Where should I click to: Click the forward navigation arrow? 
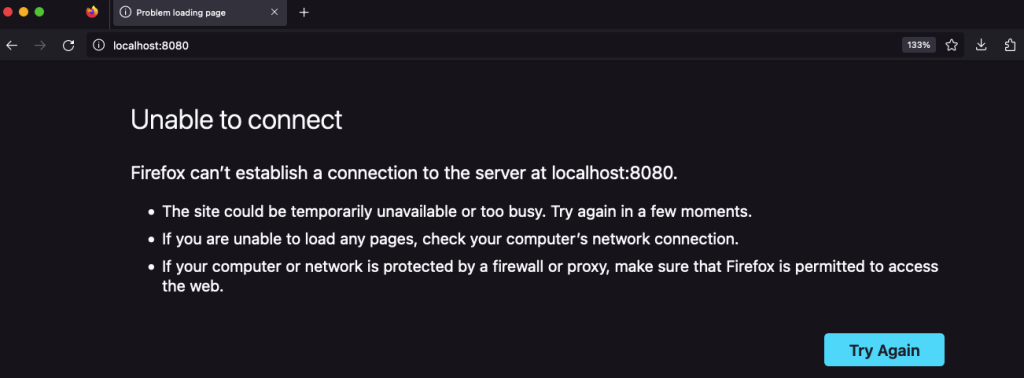point(40,45)
